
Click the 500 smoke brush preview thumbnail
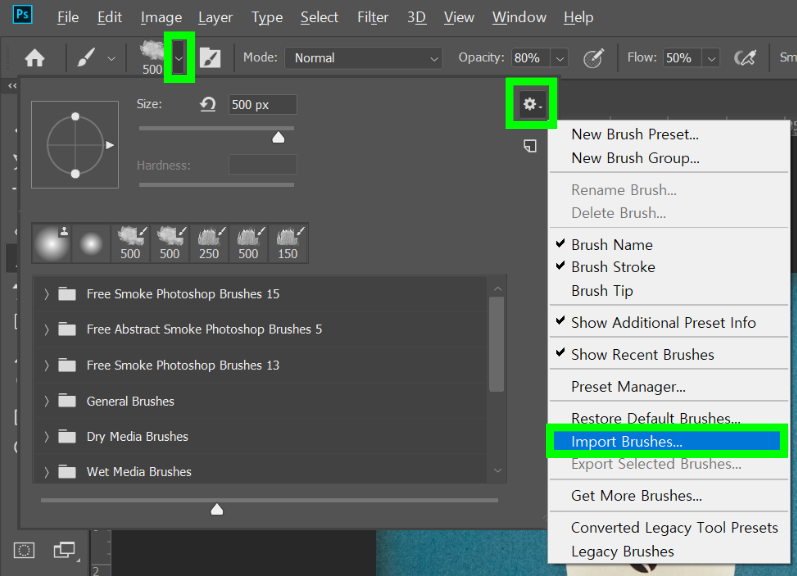click(x=152, y=57)
